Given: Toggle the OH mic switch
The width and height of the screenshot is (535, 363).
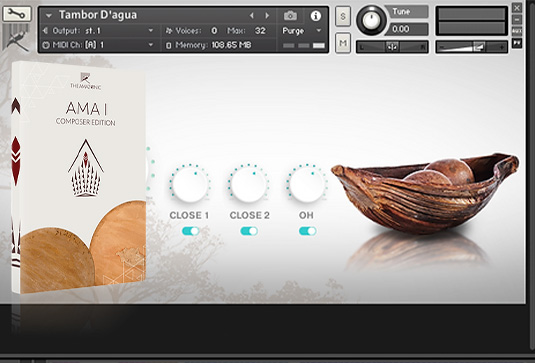Looking at the screenshot, I should [307, 231].
